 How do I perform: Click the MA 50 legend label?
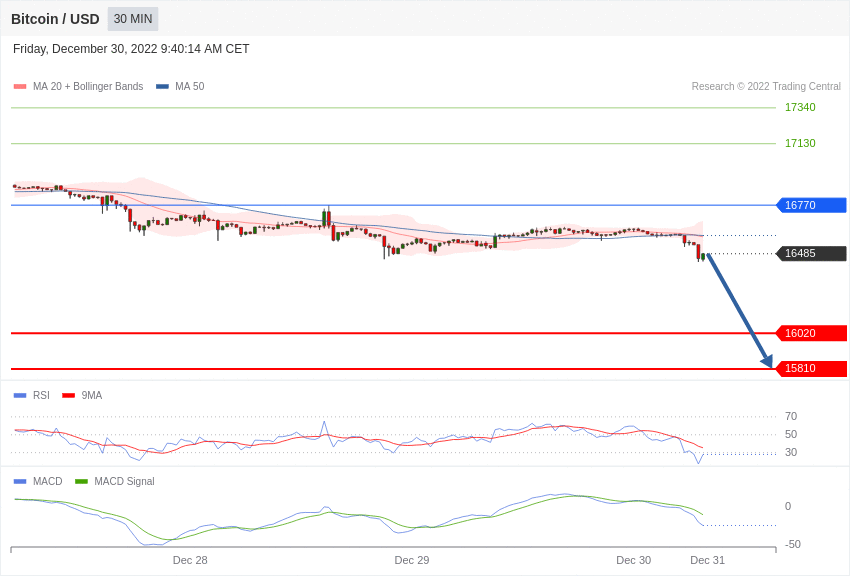190,86
